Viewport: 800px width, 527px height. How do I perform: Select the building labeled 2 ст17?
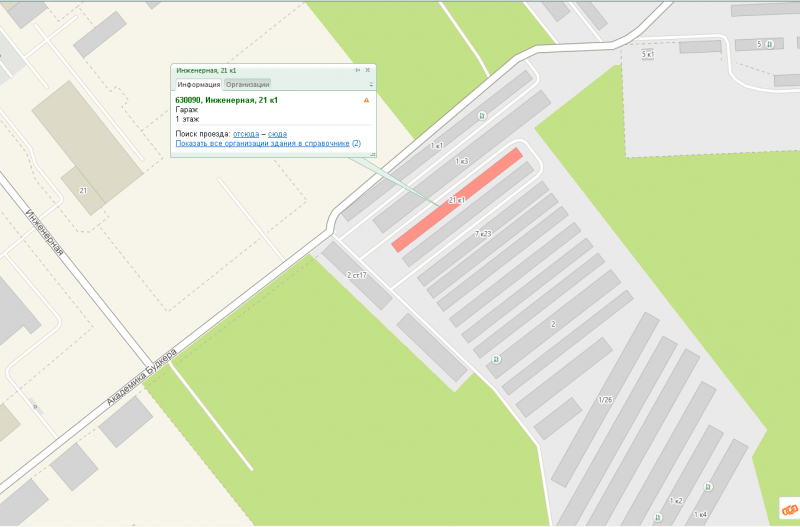[x=357, y=275]
